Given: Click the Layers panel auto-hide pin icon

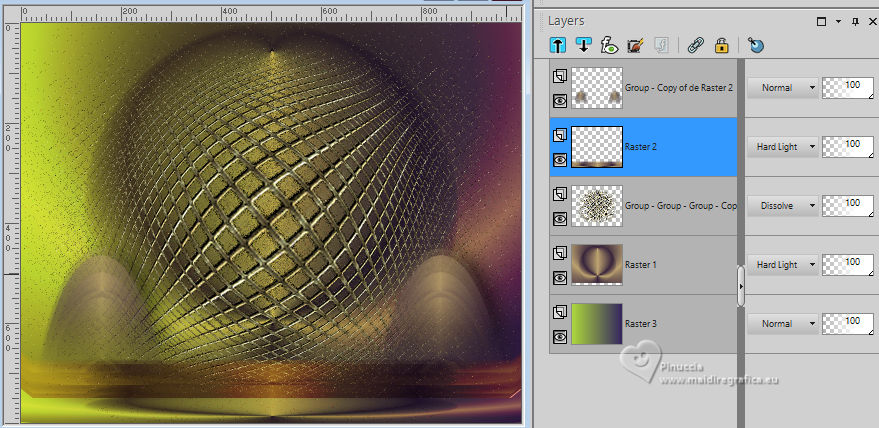Looking at the screenshot, I should 855,22.
